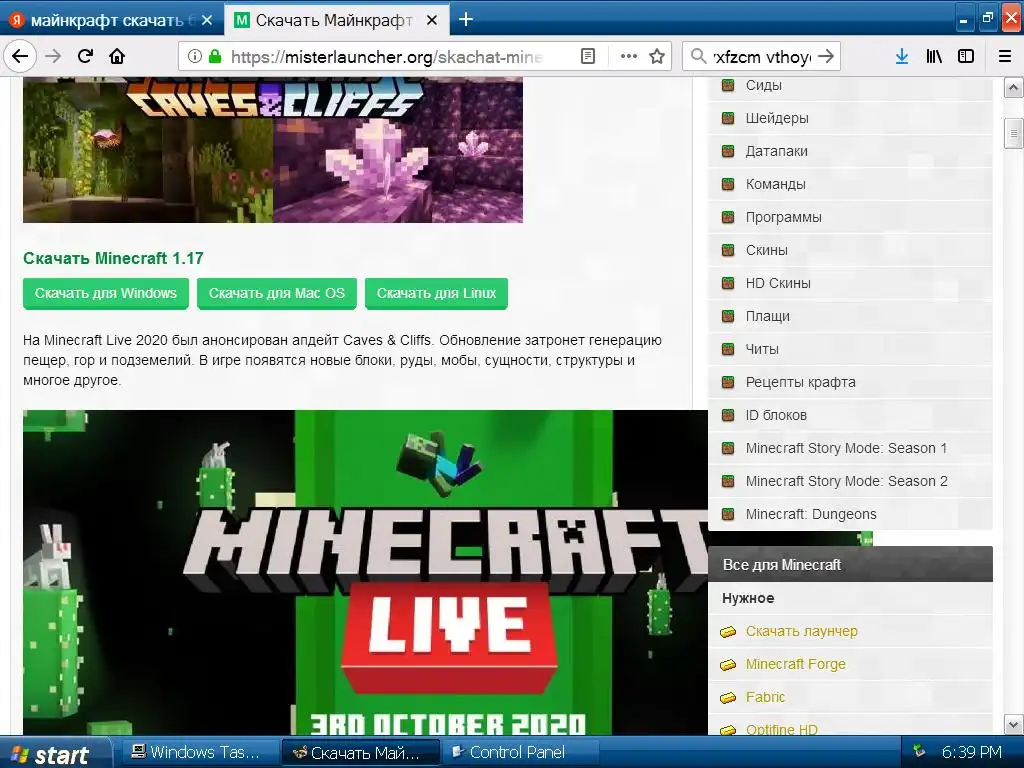The height and width of the screenshot is (768, 1024).
Task: Submit the search with the arrow button
Action: 826,57
